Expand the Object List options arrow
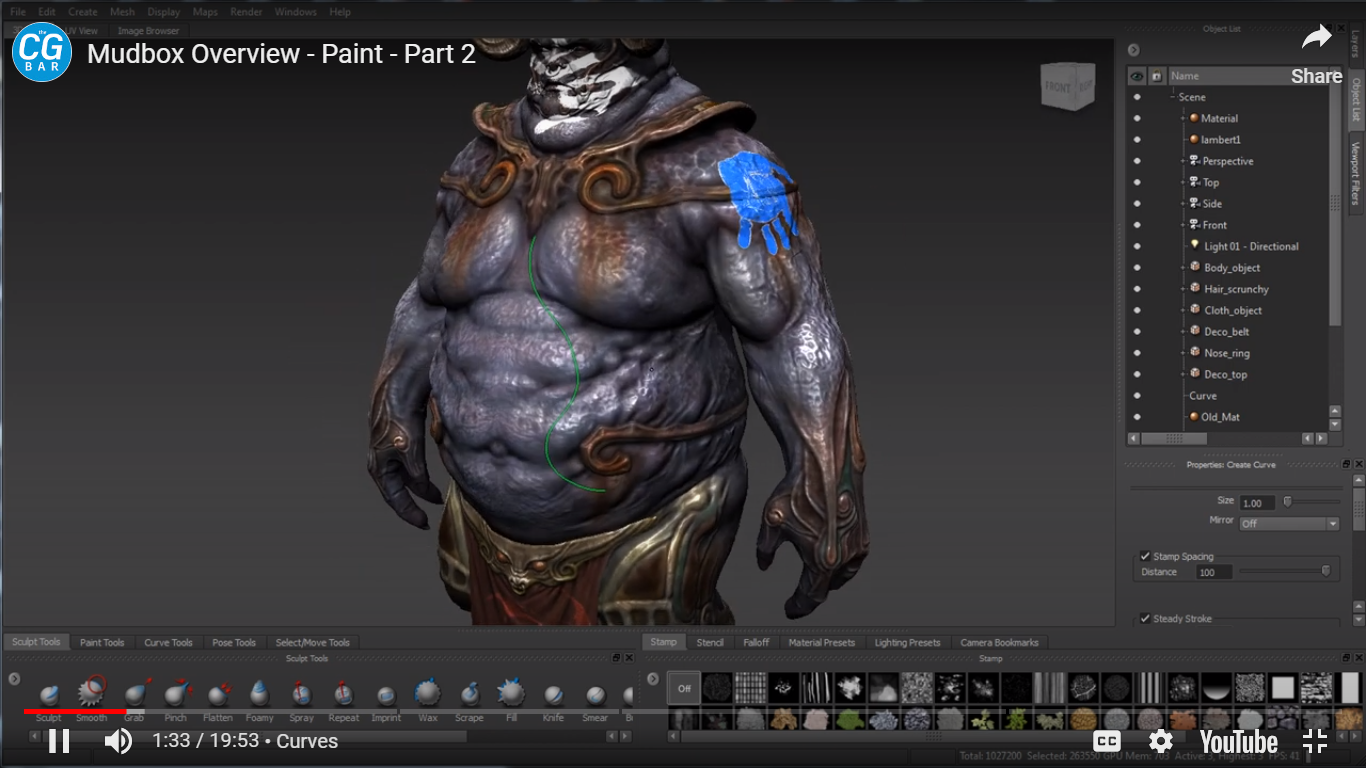The width and height of the screenshot is (1366, 768). click(1133, 50)
